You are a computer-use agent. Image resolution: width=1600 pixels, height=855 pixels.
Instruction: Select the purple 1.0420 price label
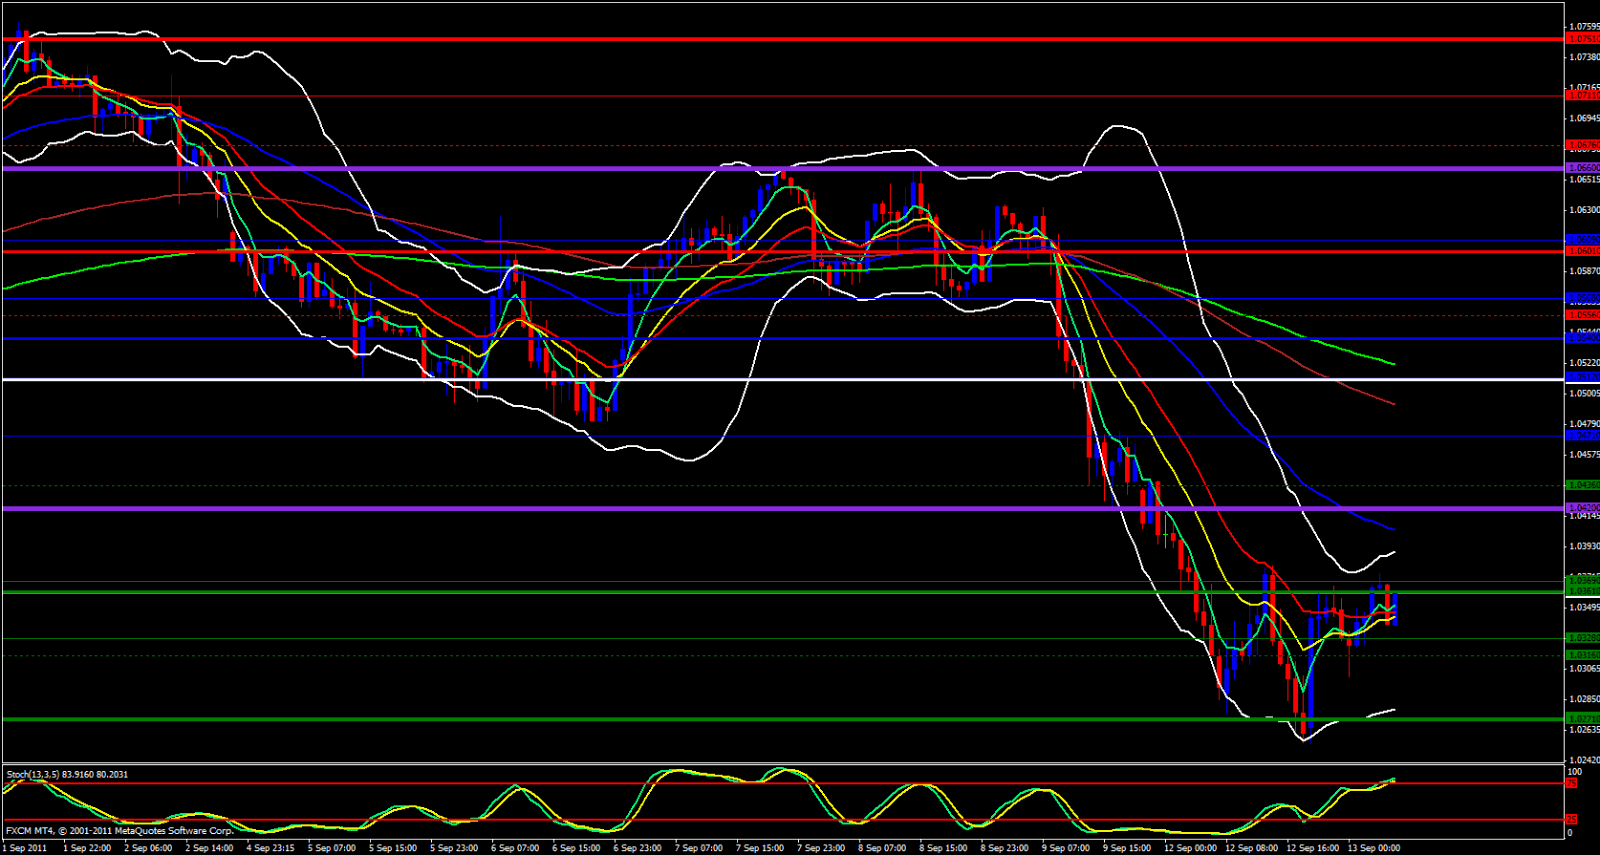pyautogui.click(x=1582, y=508)
